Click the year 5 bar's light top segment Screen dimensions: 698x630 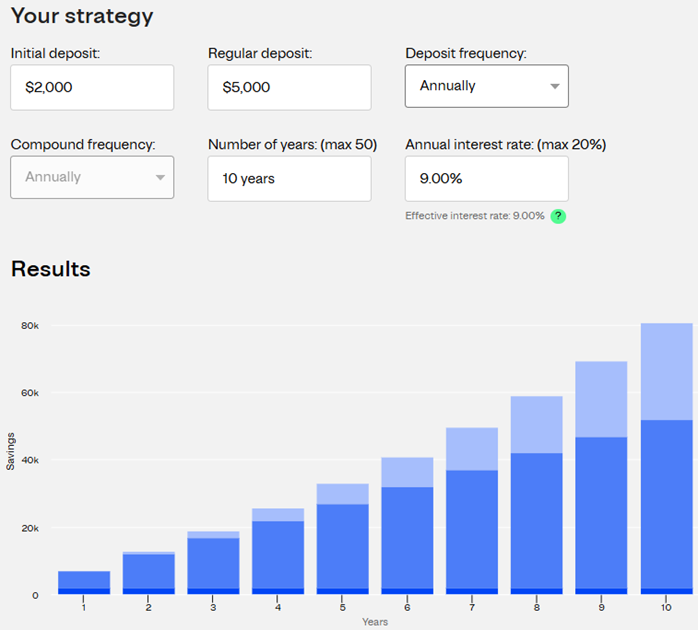[343, 493]
